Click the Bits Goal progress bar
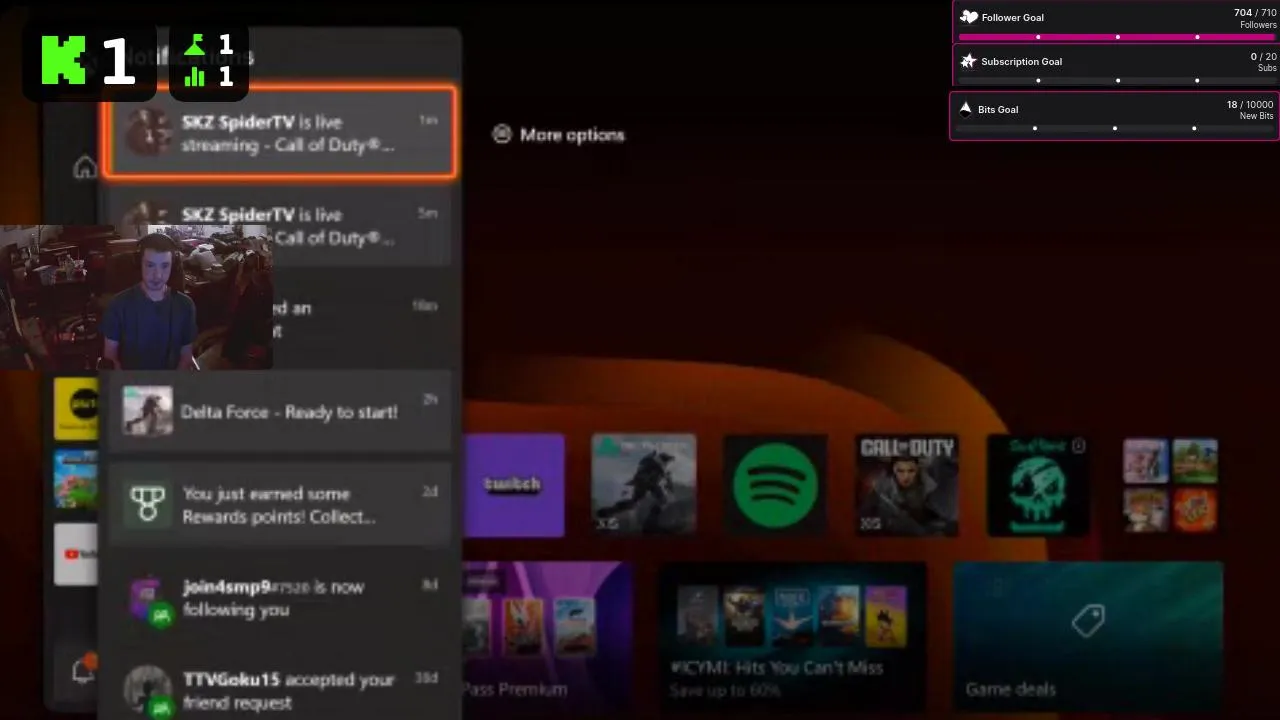 [1115, 128]
